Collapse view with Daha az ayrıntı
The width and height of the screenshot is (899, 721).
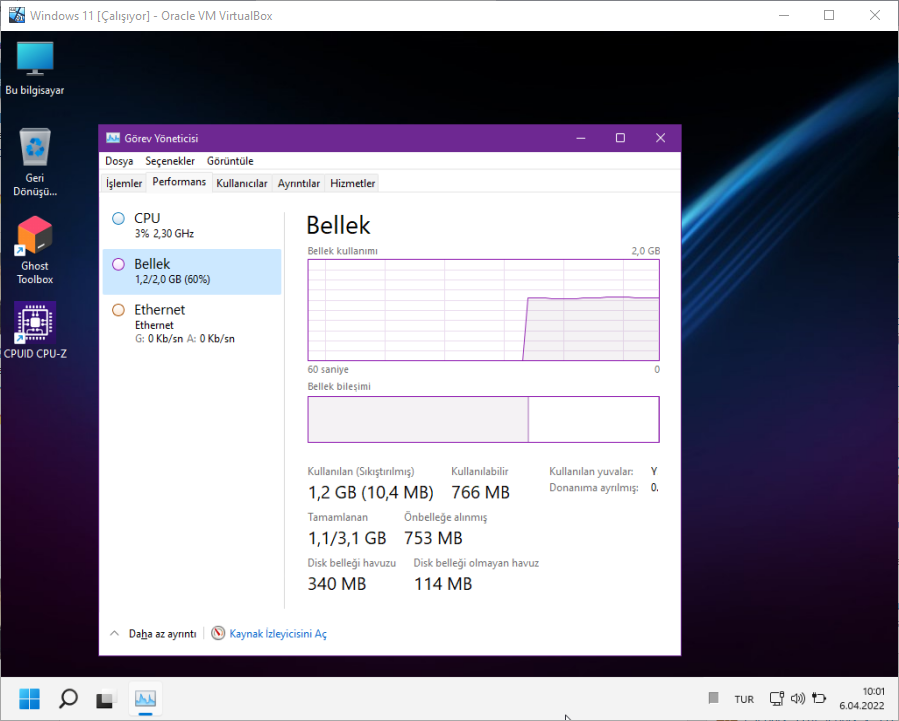(153, 633)
